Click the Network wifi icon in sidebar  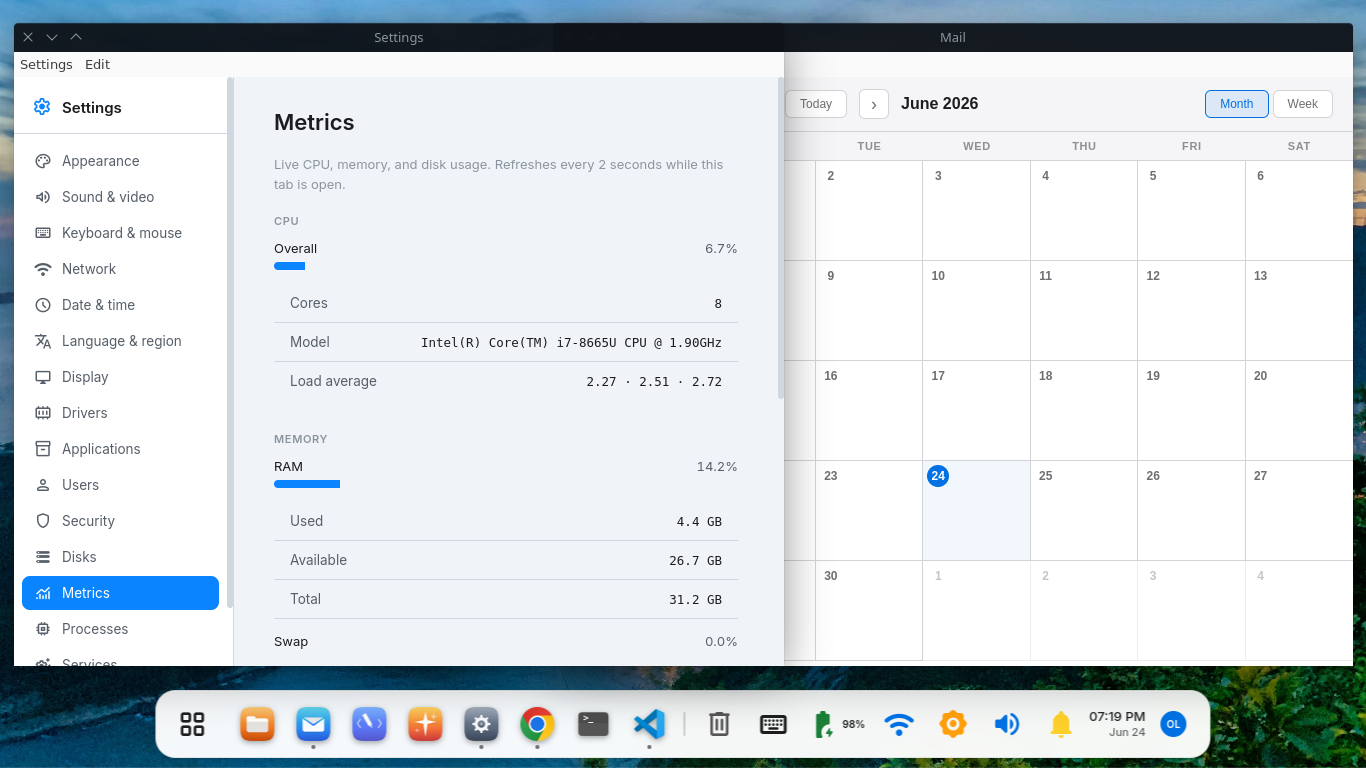(x=43, y=269)
